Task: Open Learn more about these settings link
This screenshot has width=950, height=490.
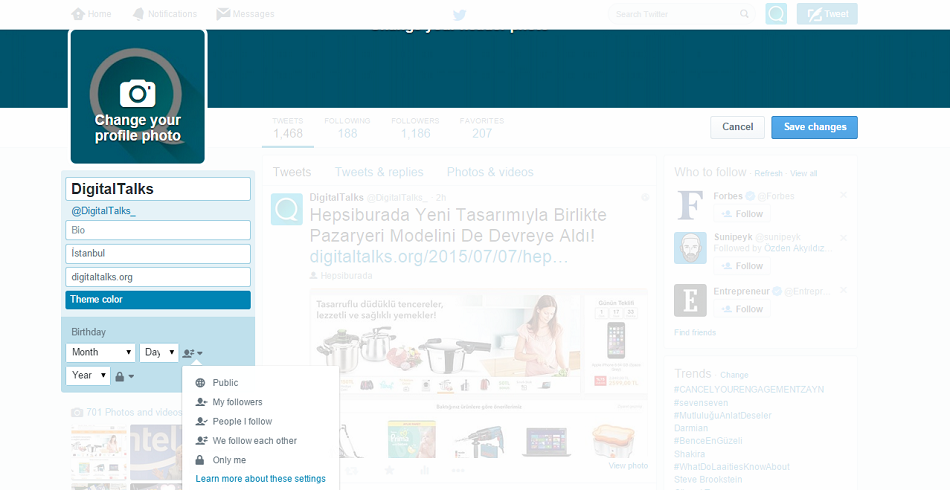Action: tap(261, 478)
